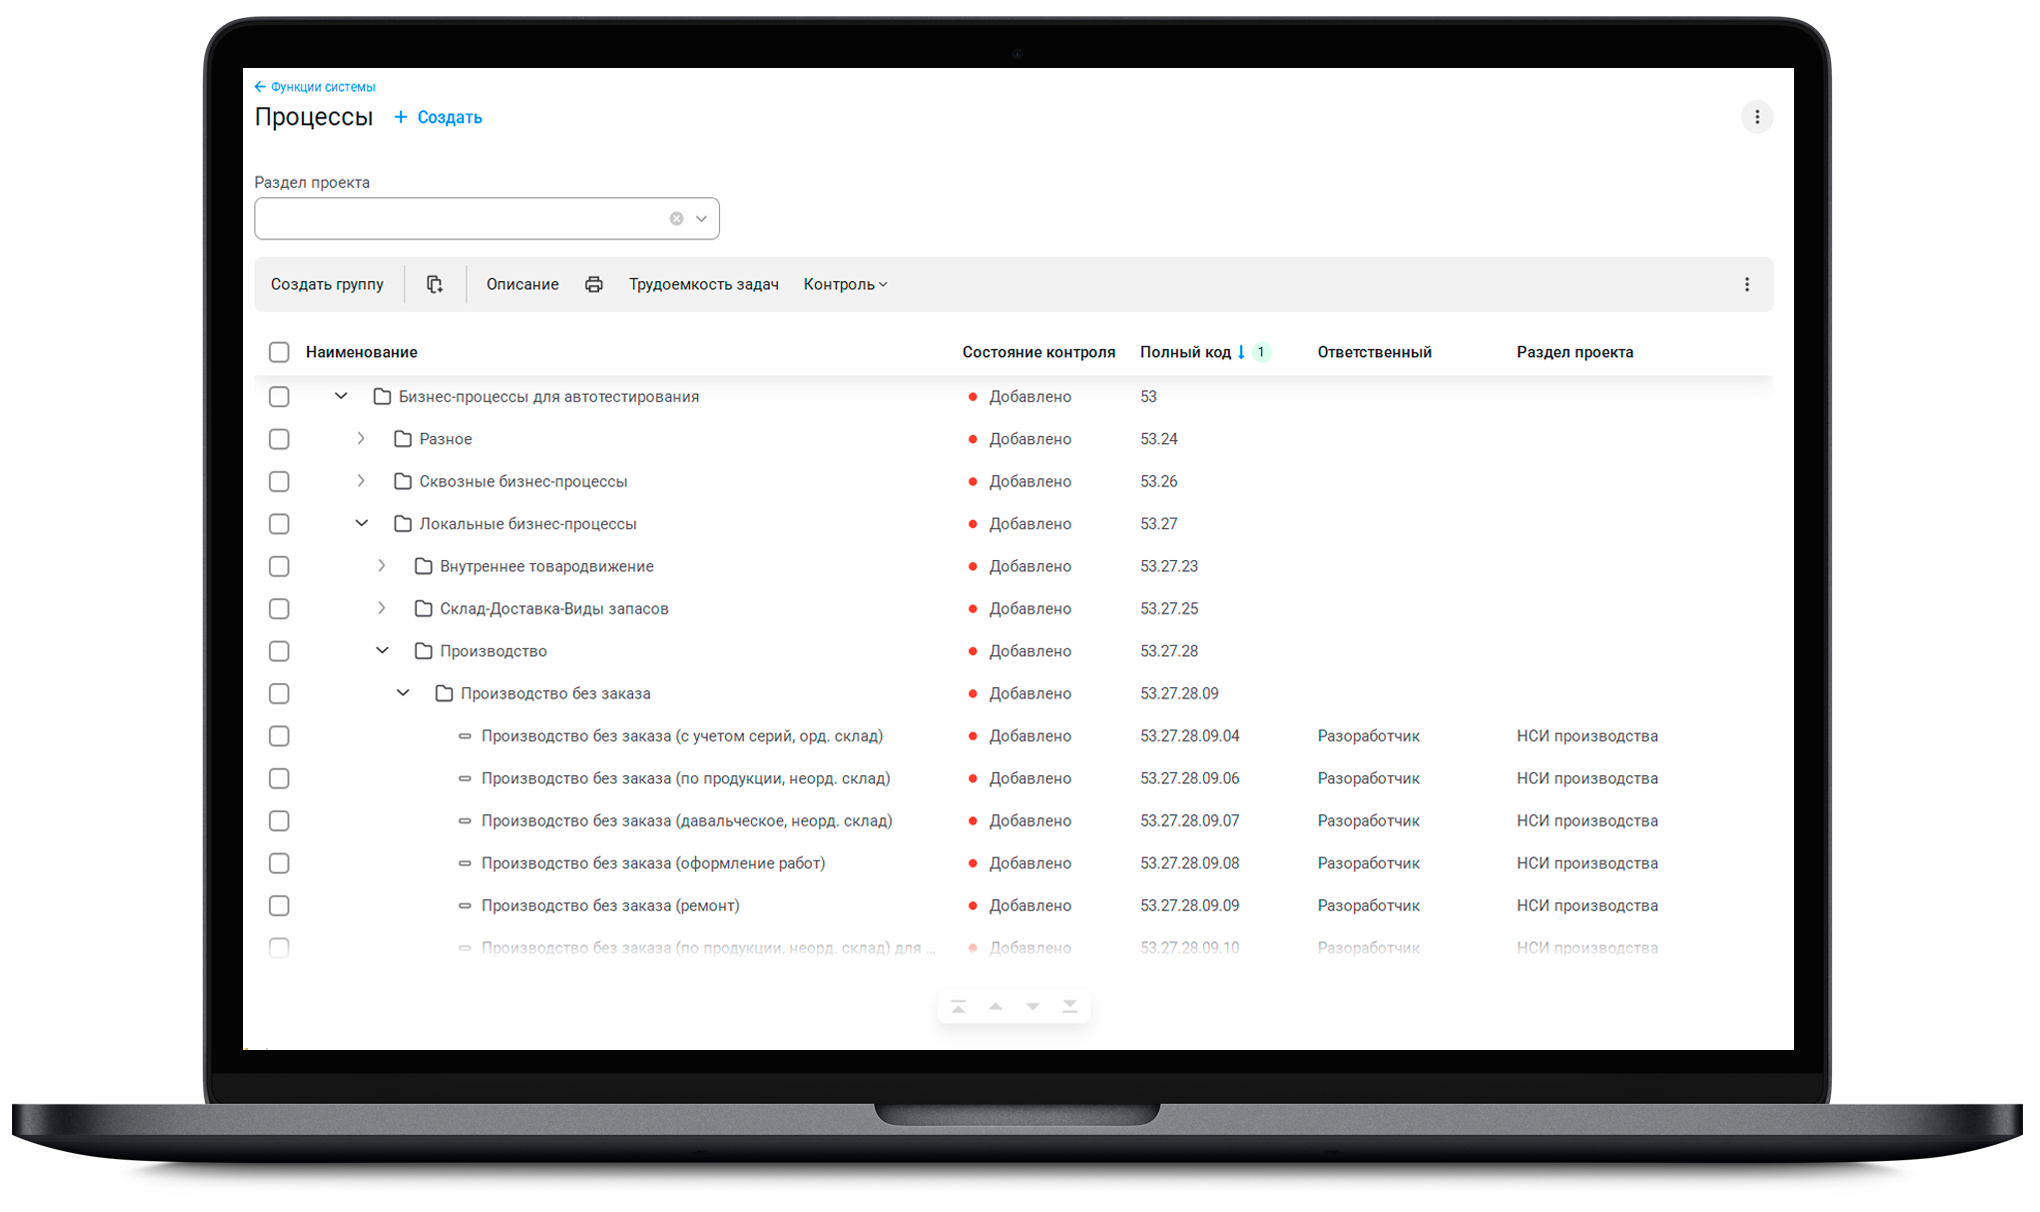The height and width of the screenshot is (1212, 2040).
Task: Open the Контроль dropdown menu
Action: pyautogui.click(x=845, y=285)
